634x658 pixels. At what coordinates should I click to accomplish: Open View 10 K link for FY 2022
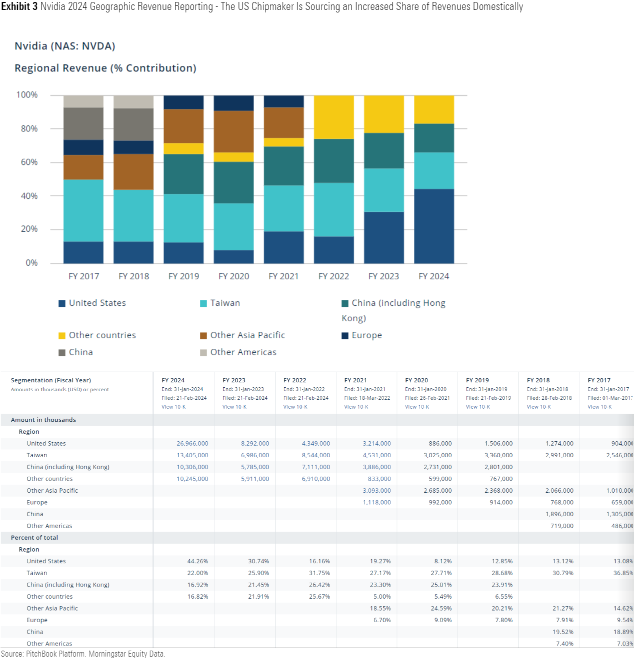tap(296, 408)
